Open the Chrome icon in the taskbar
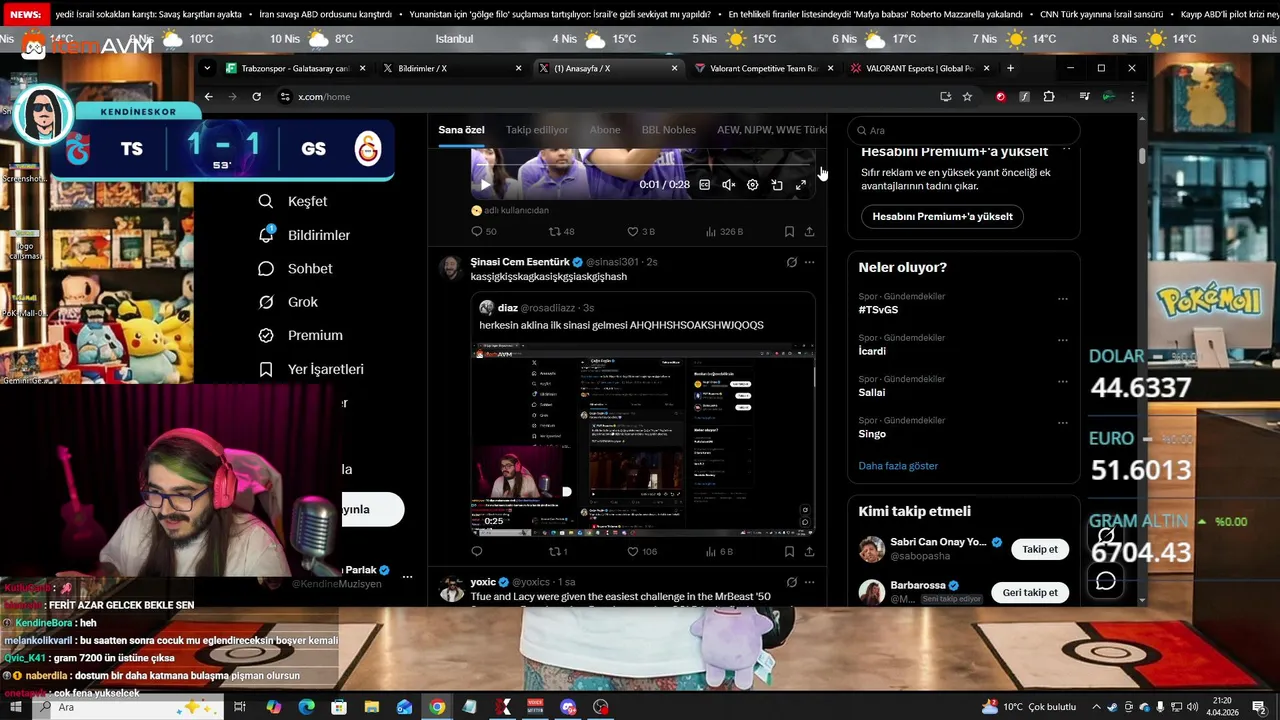This screenshot has width=1280, height=720. [437, 707]
